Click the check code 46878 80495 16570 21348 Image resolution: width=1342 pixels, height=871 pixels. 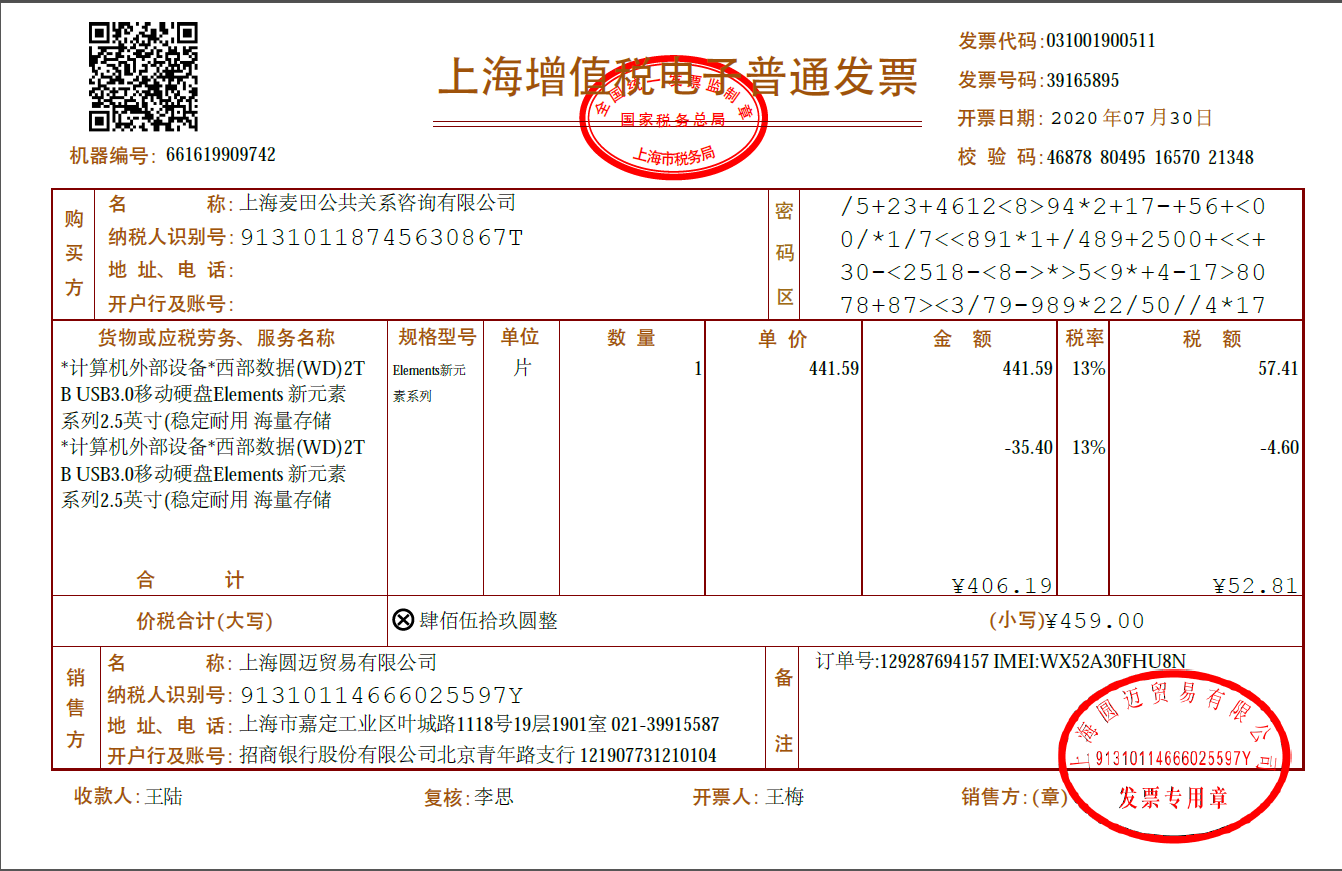click(x=1149, y=157)
